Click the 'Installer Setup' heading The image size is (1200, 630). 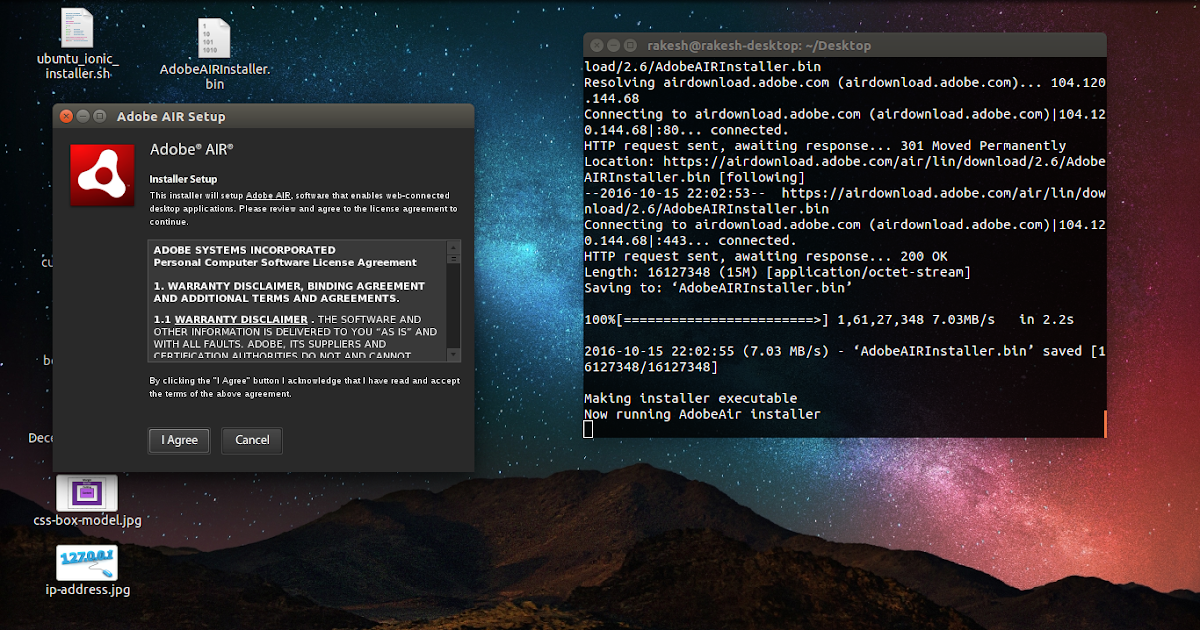point(183,179)
